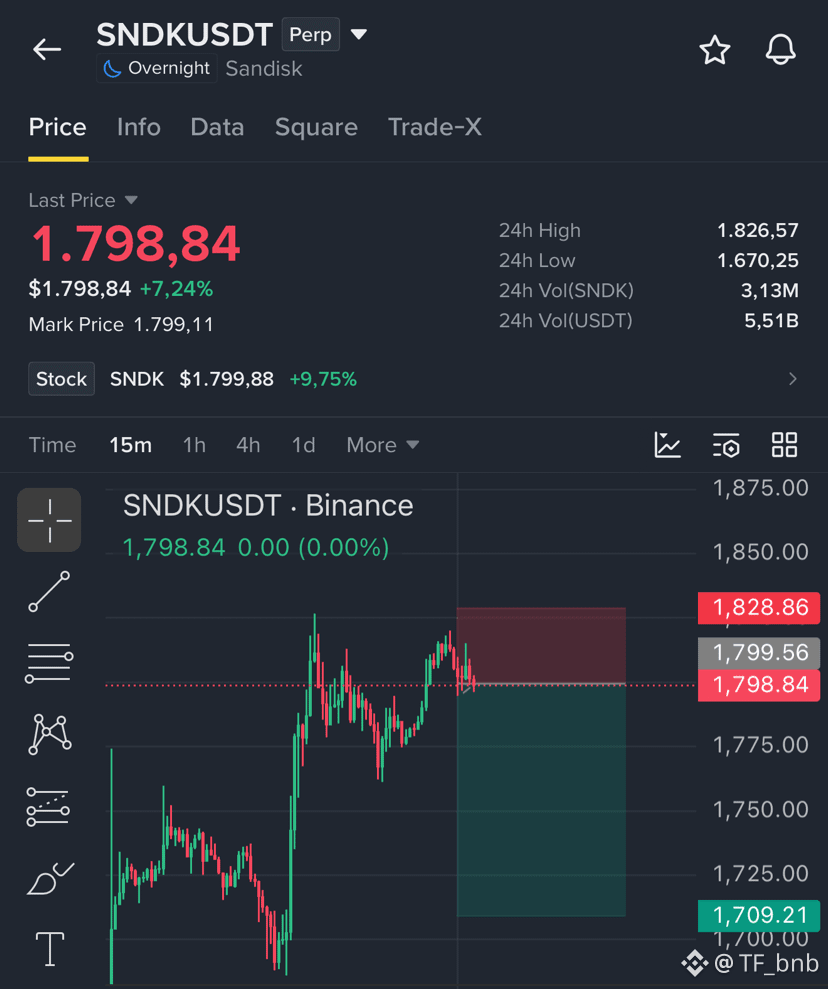
Task: Select the Time chart view
Action: [52, 445]
